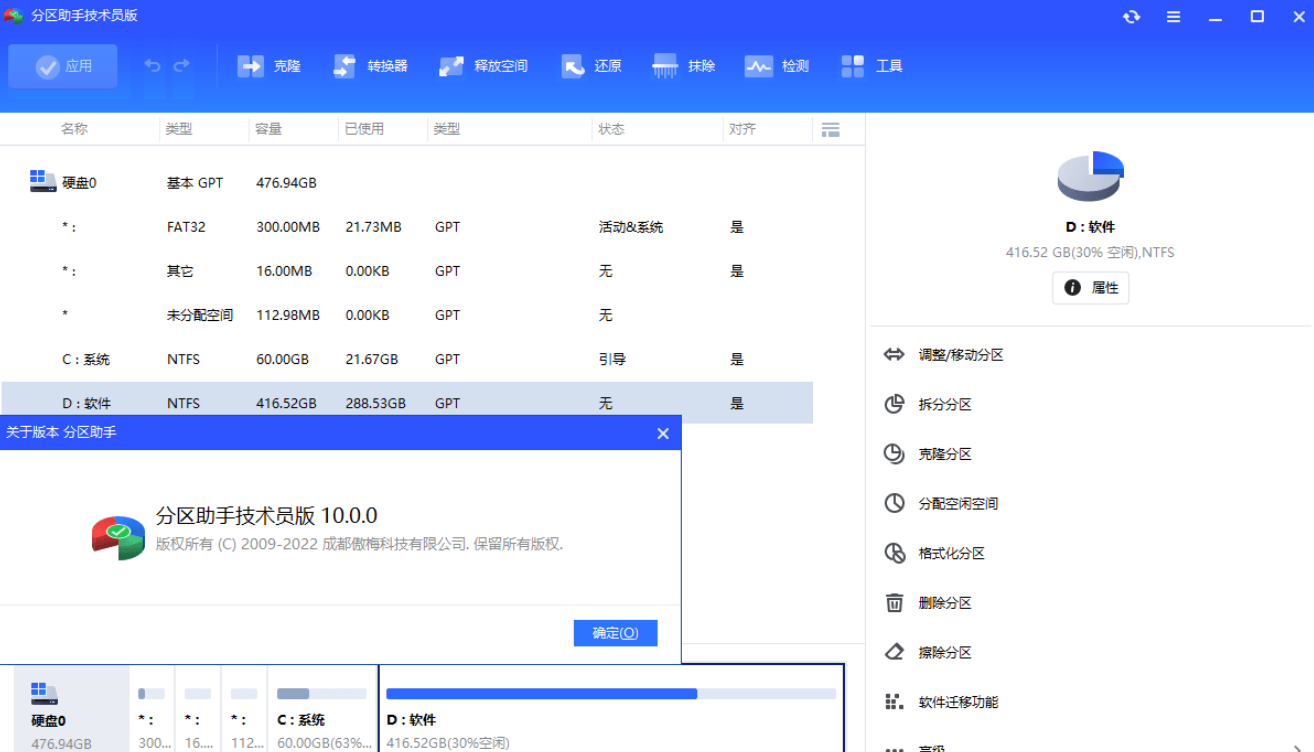Open the Test (检测) tool
This screenshot has height=752, width=1314.
tap(777, 66)
